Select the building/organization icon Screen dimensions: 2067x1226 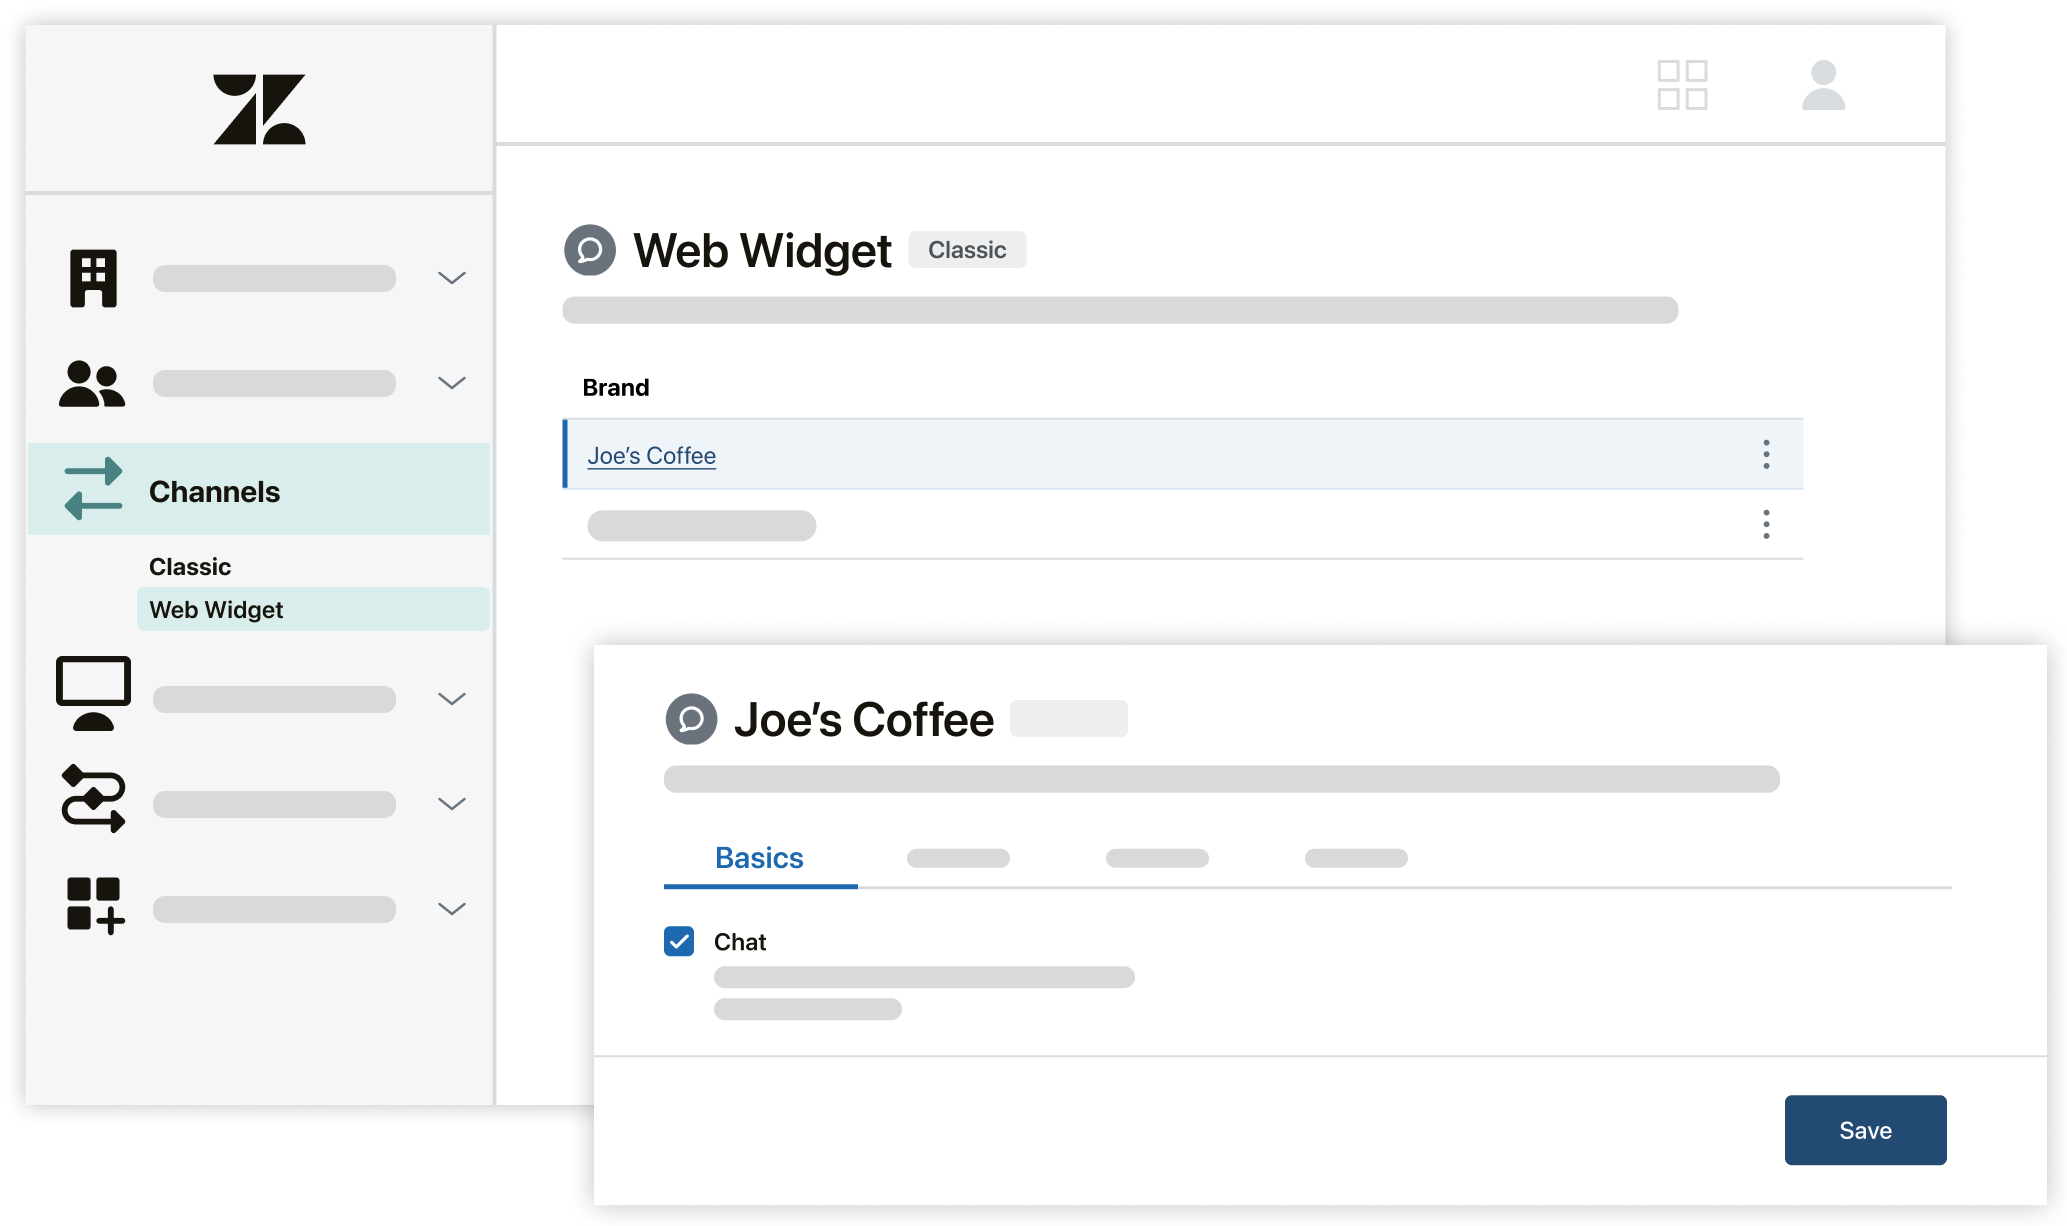[93, 277]
